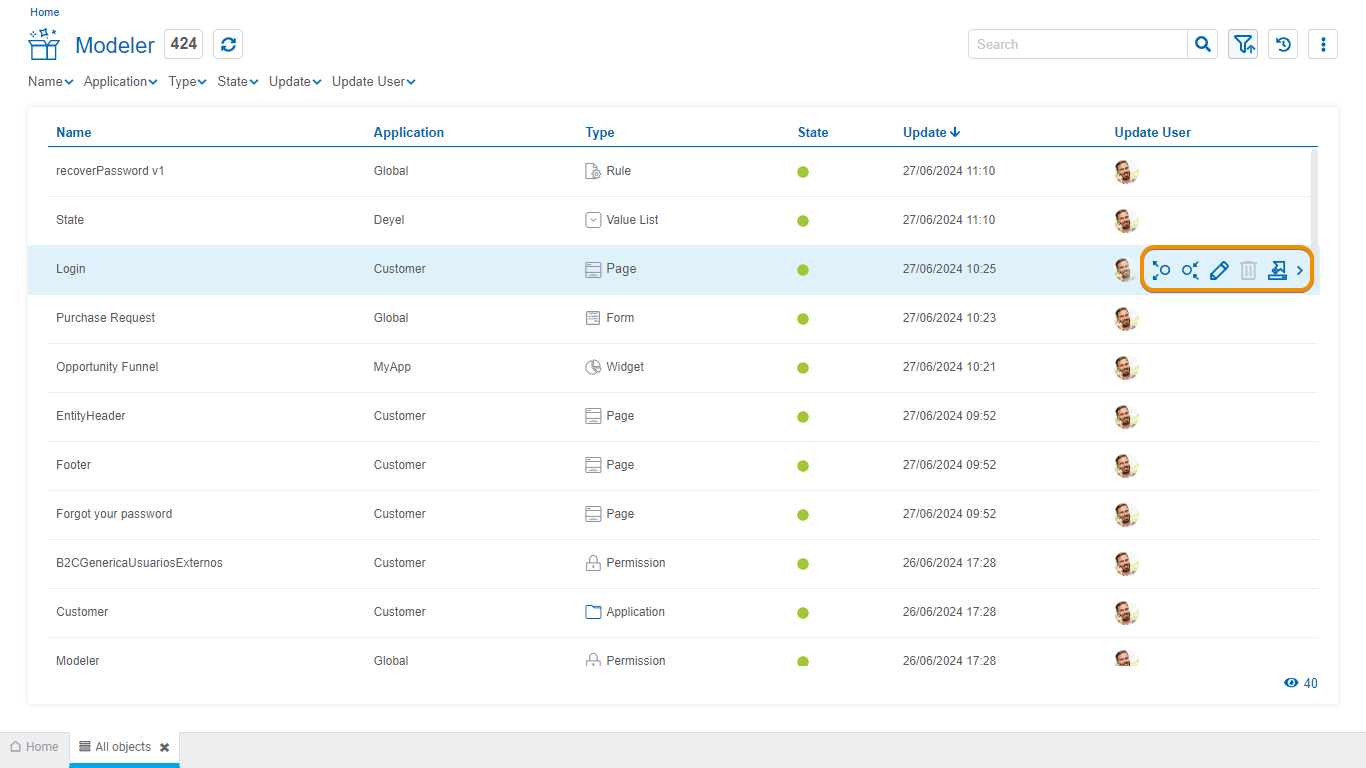Click the eye icon showing 40
The image size is (1366, 768).
coord(1291,683)
